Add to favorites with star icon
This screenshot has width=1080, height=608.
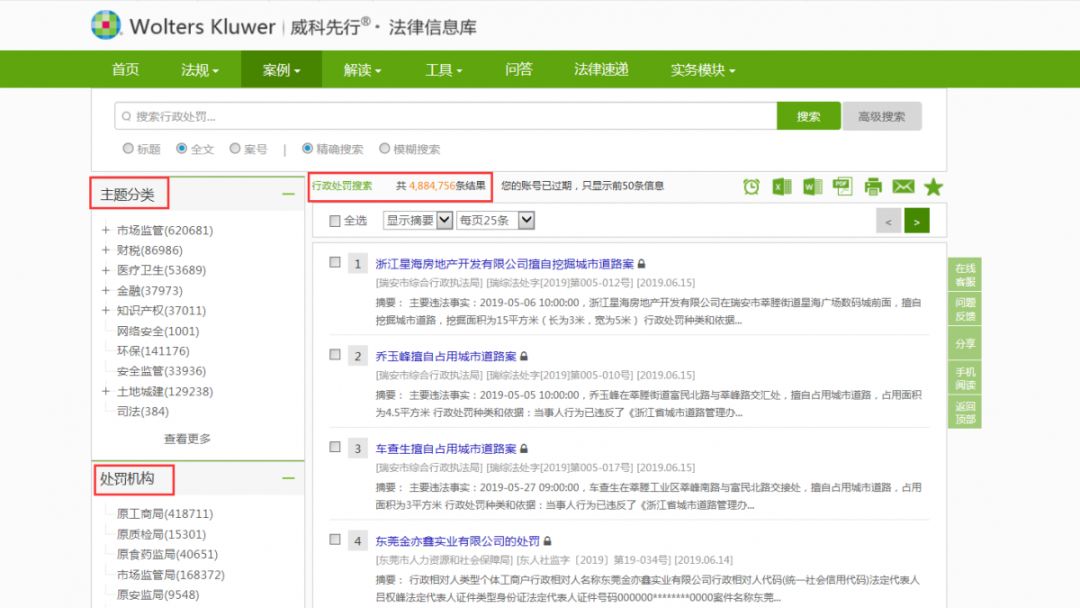pyautogui.click(x=933, y=187)
